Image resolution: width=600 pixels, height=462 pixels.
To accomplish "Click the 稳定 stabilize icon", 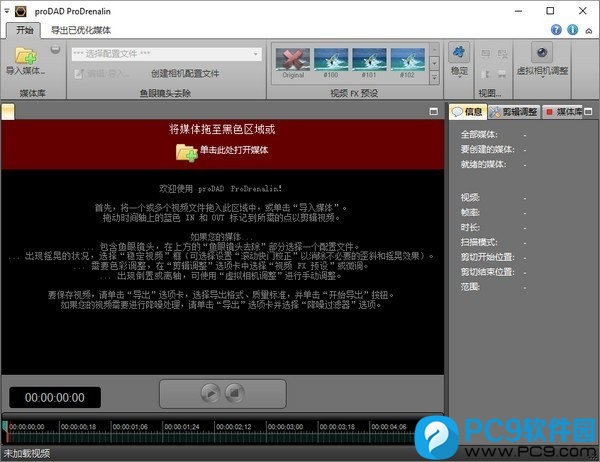I will 459,52.
